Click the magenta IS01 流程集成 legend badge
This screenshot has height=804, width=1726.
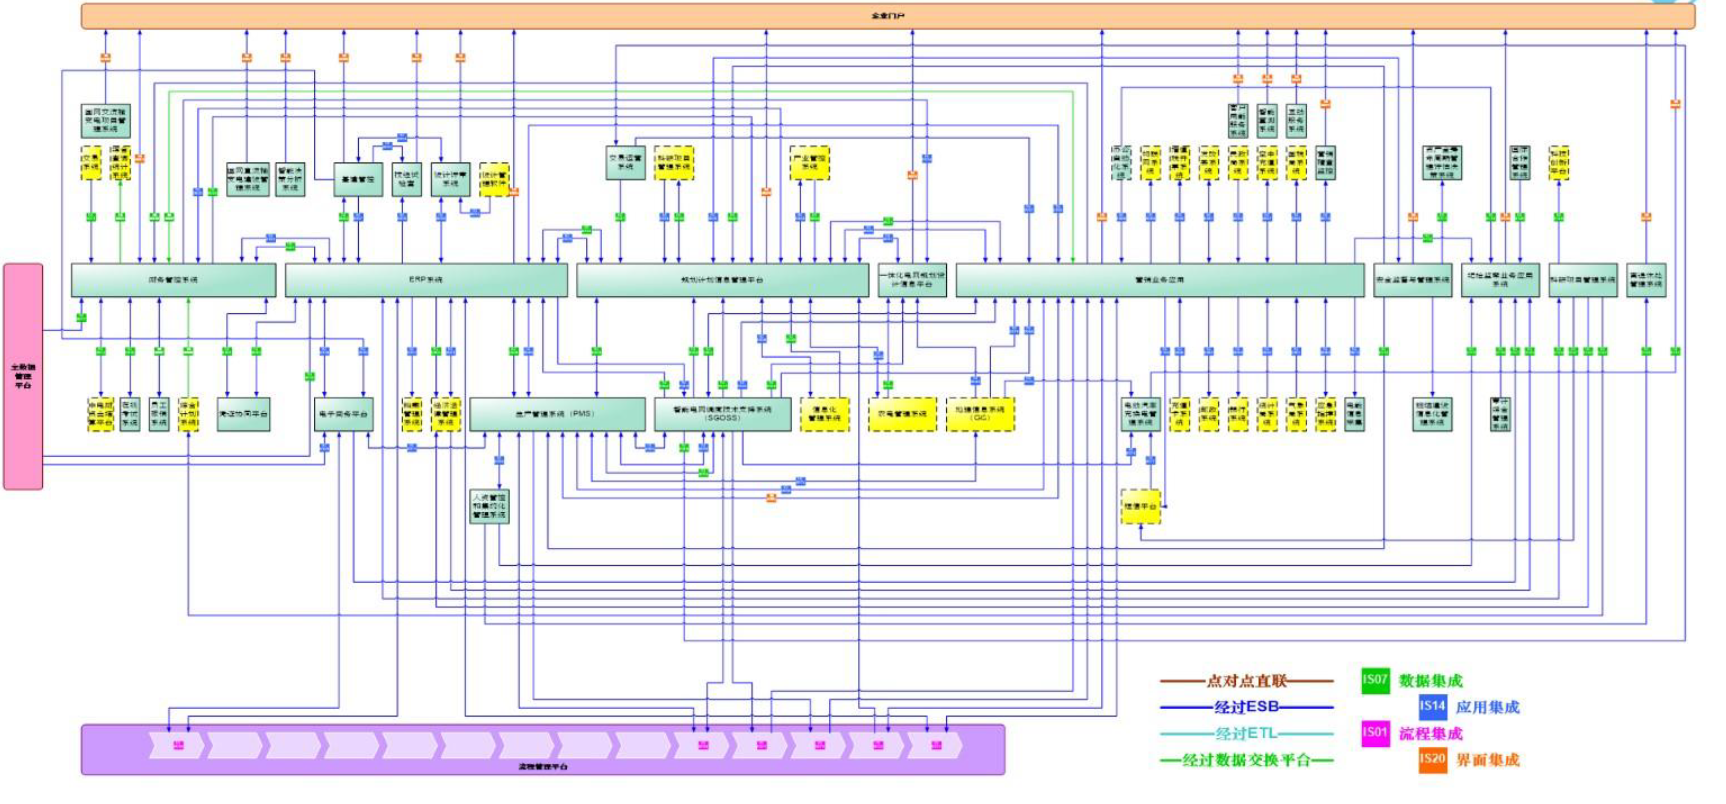pos(1375,733)
